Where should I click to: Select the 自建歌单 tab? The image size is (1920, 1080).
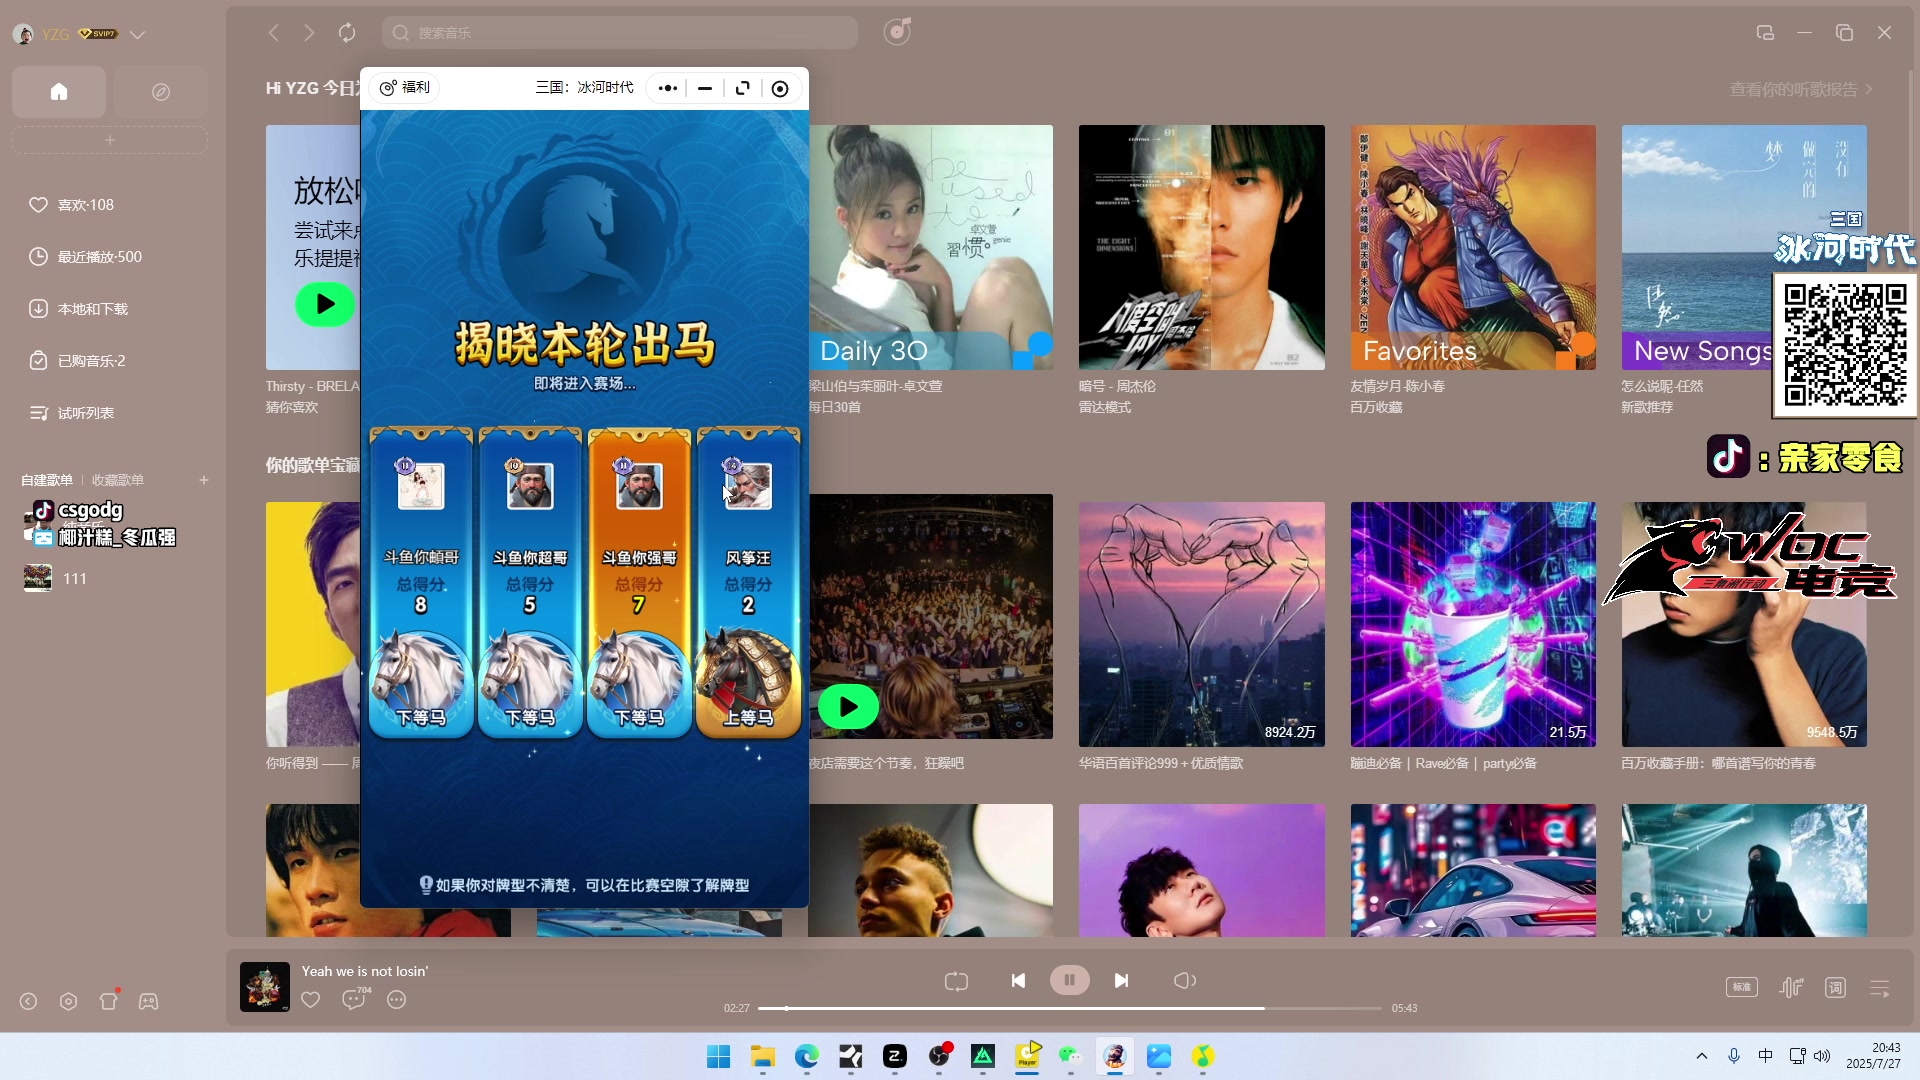[x=47, y=480]
